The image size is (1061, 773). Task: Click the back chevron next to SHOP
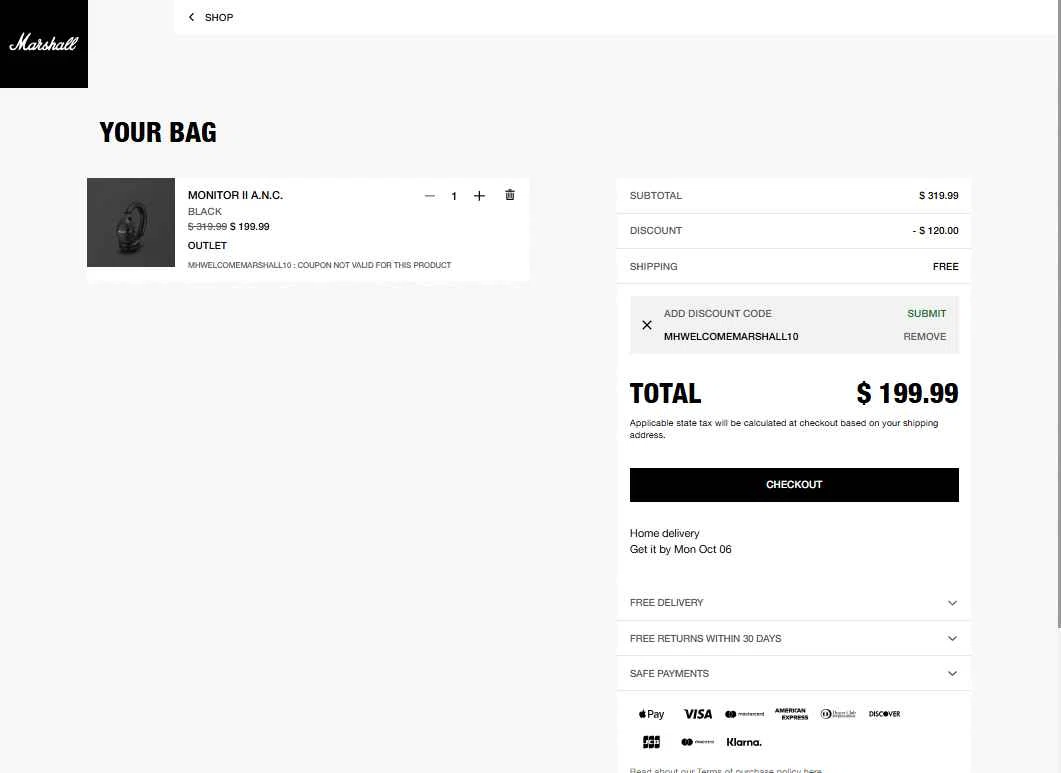[x=191, y=18]
